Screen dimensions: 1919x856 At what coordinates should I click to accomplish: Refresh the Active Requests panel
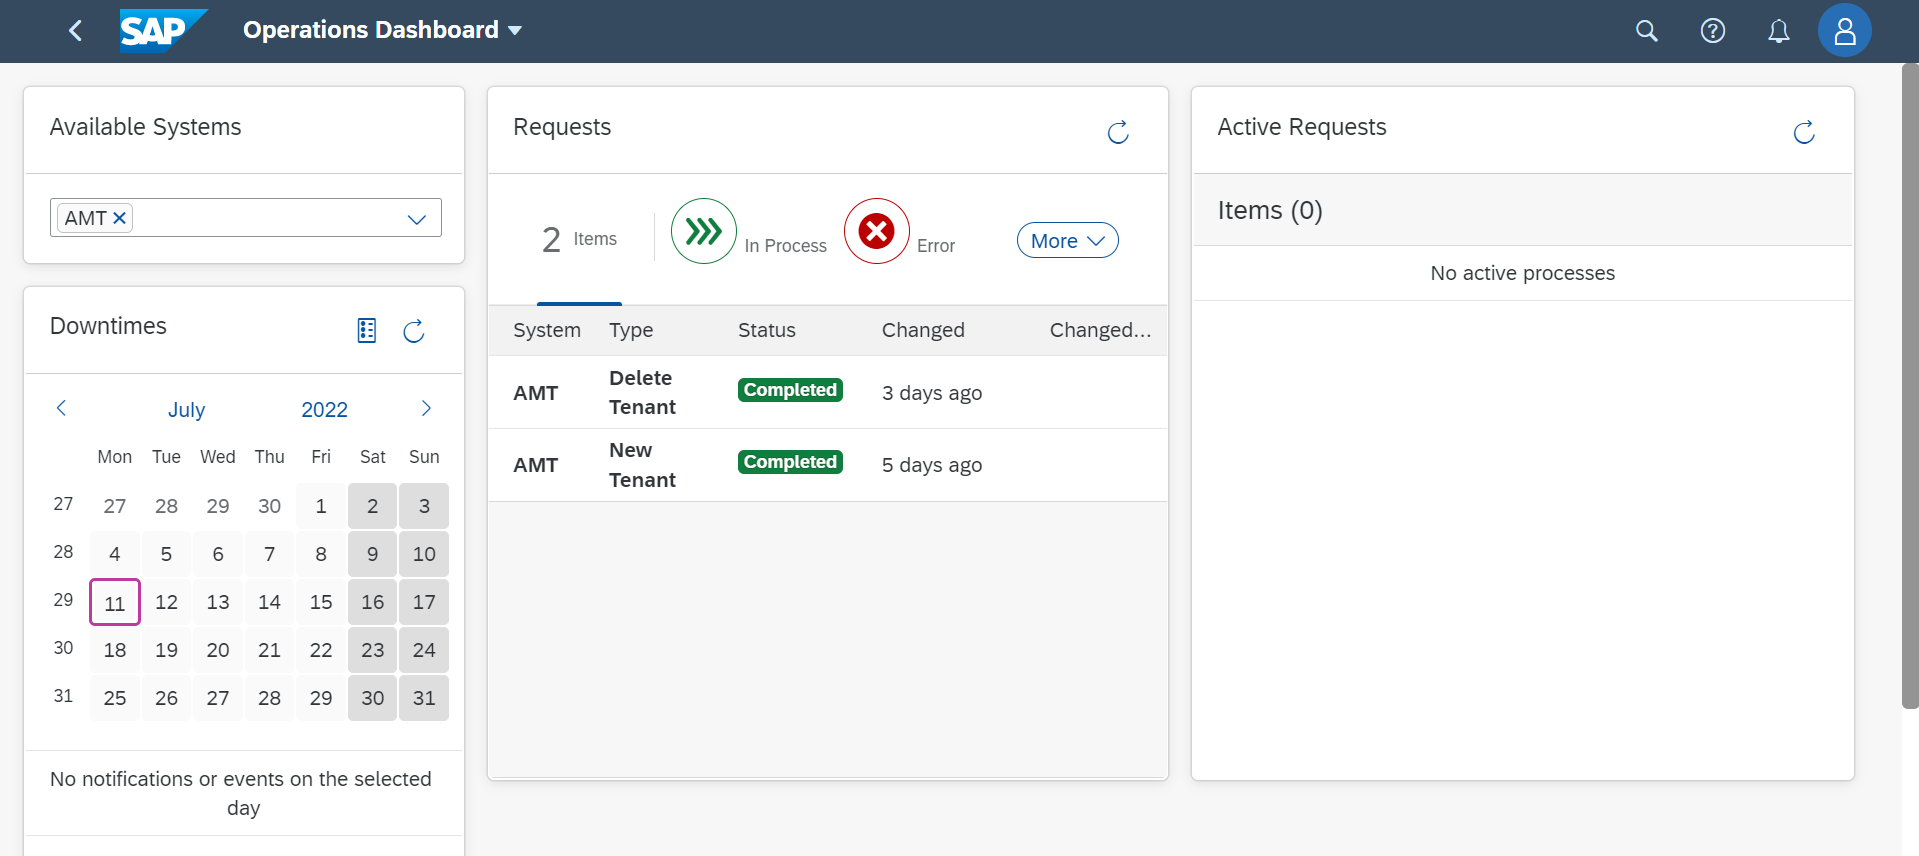[1803, 132]
